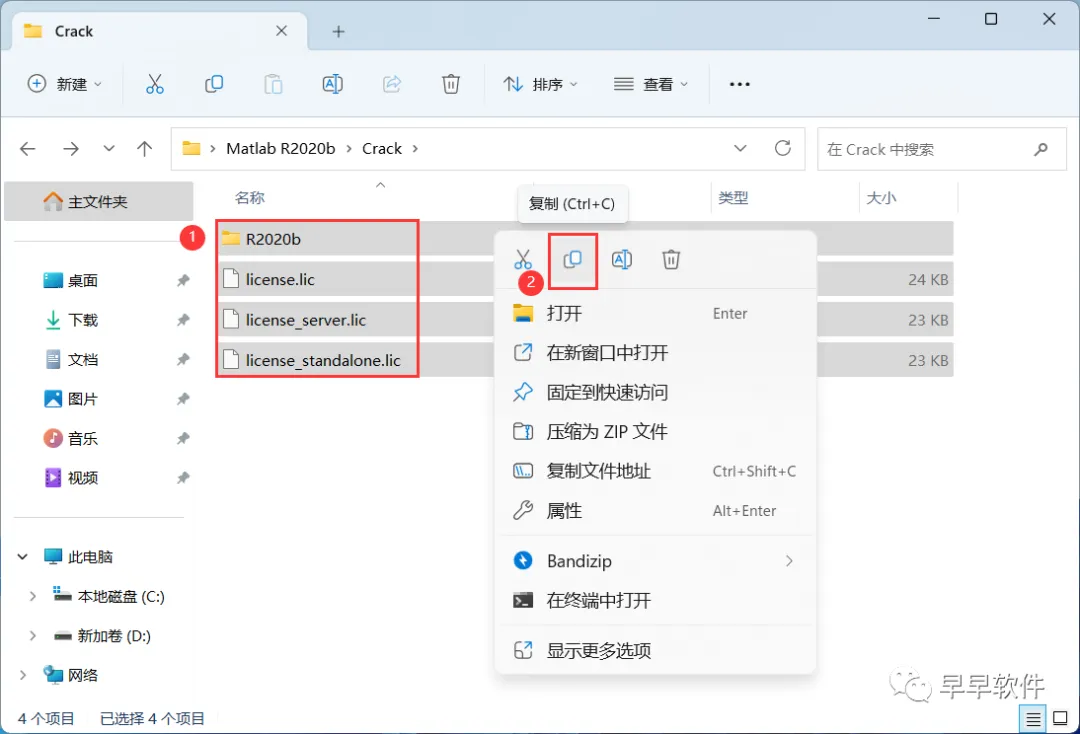Sort by 类型 column header

click(733, 198)
